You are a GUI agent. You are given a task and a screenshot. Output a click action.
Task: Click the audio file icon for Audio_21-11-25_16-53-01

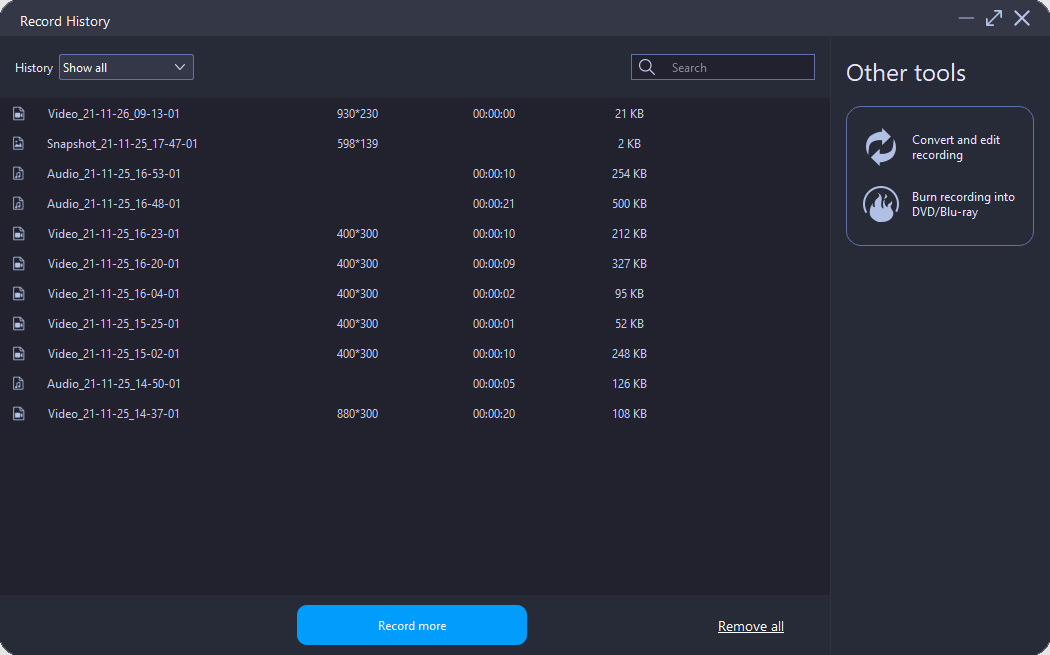pos(19,174)
